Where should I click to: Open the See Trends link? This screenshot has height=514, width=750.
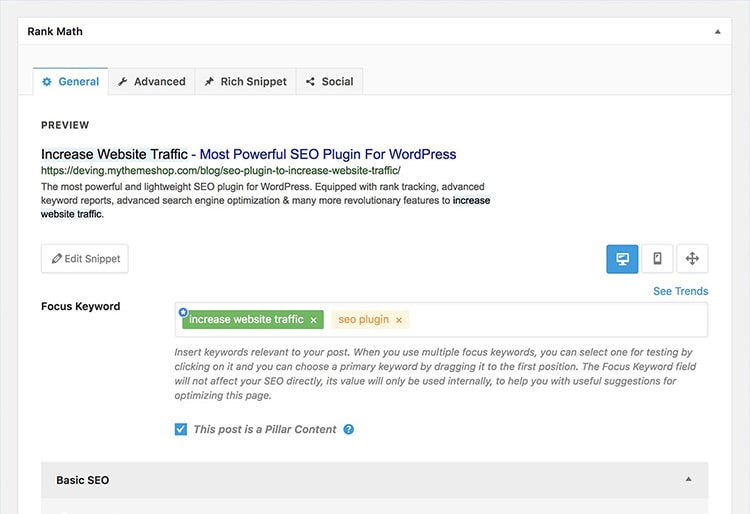click(680, 291)
